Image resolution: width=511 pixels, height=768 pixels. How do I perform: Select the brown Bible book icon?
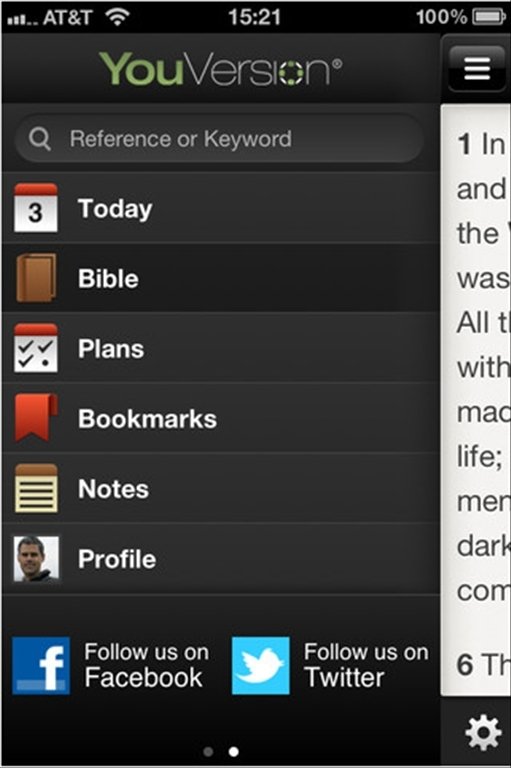coord(36,278)
